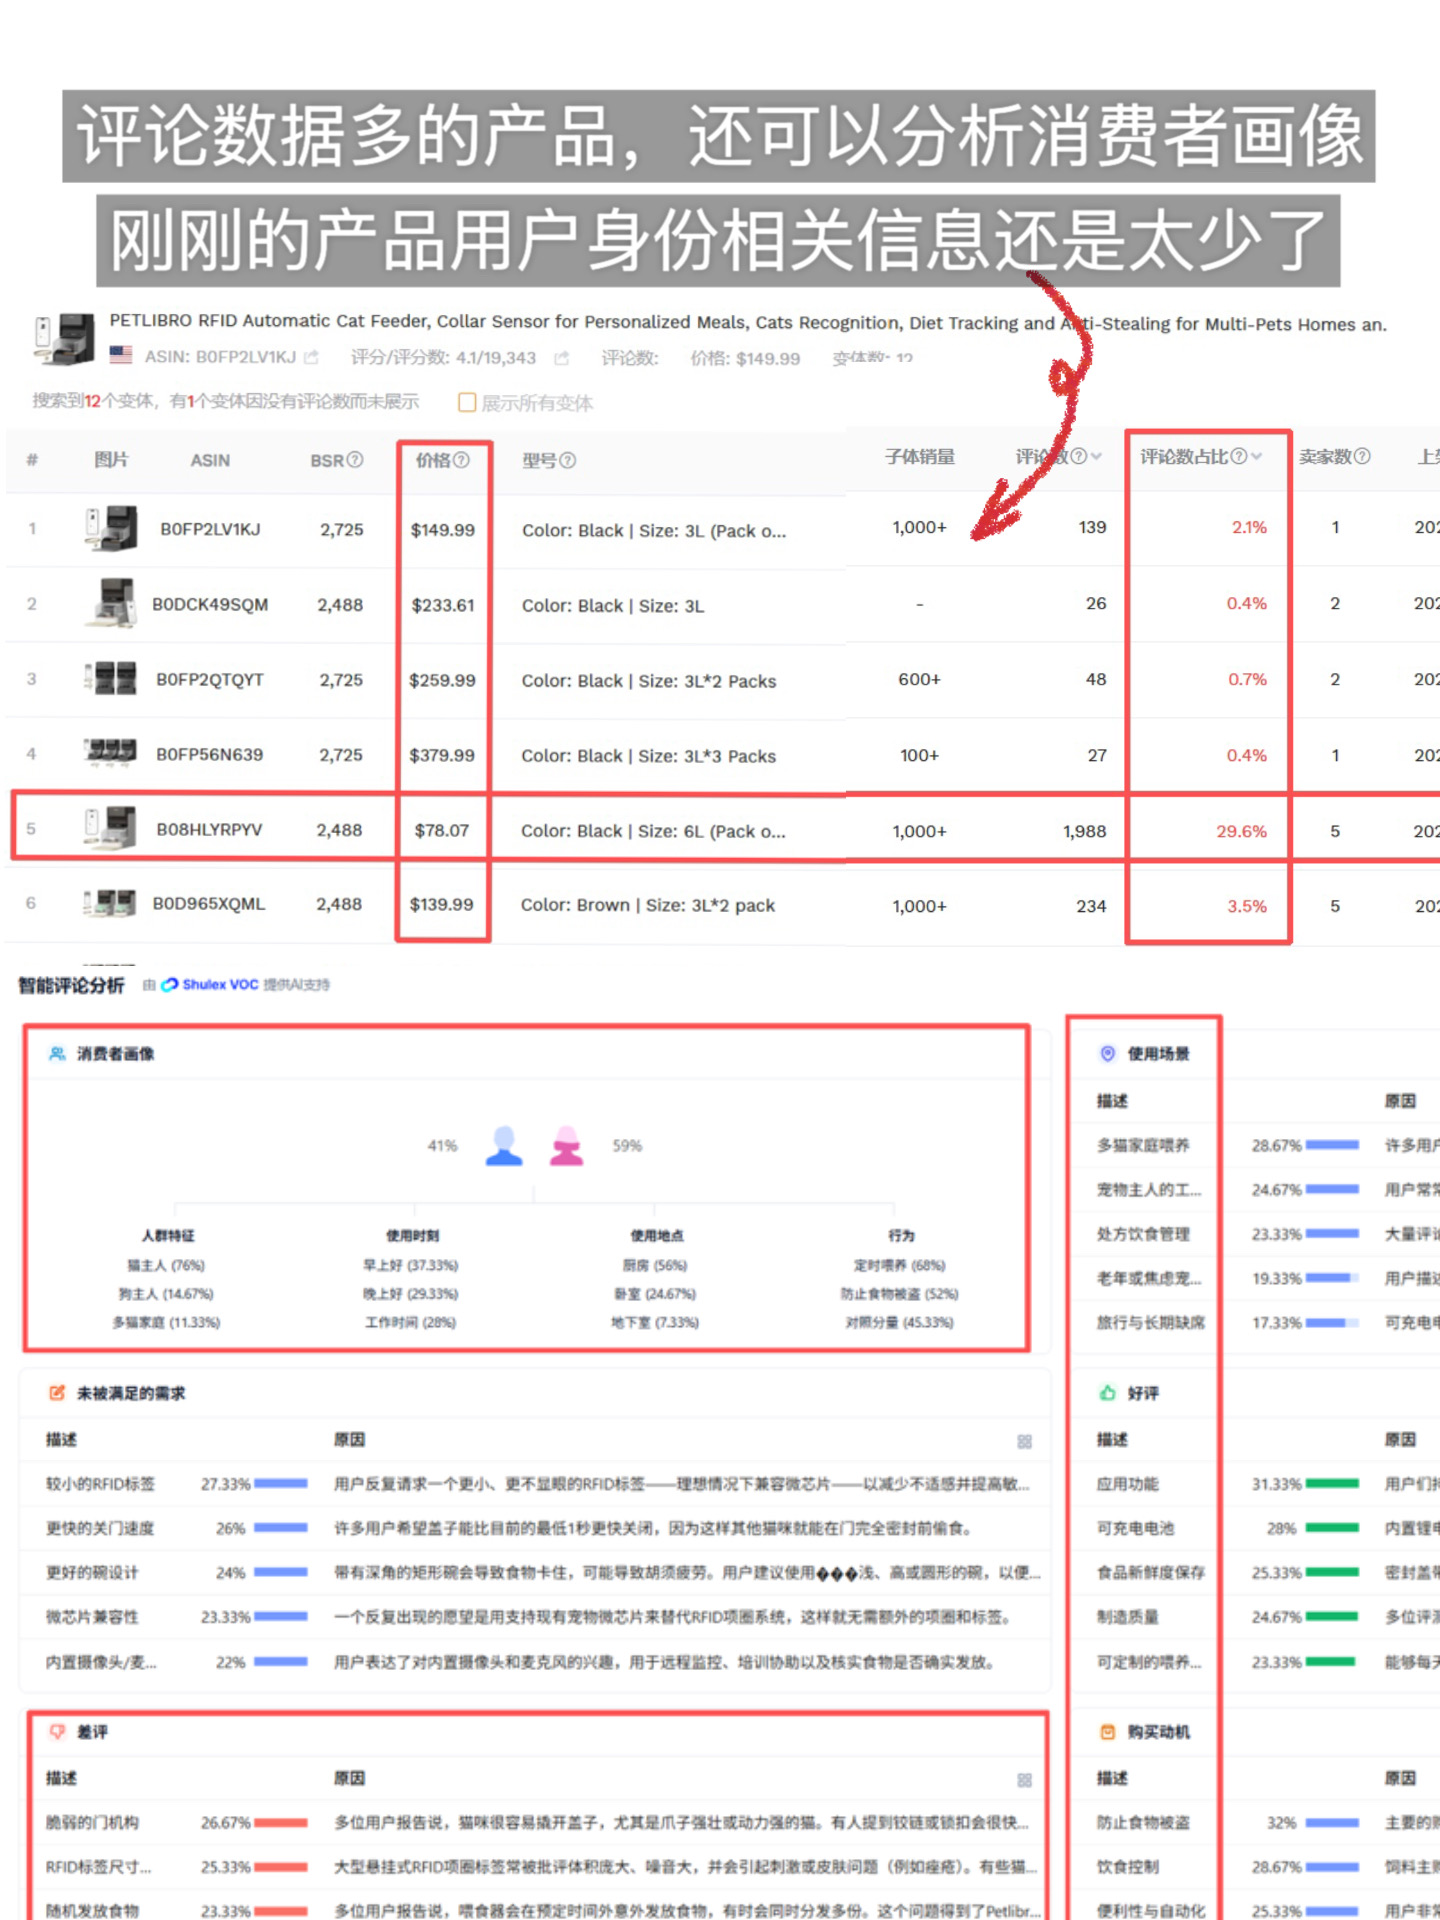This screenshot has height=1920, width=1440.
Task: Open the B0FP2LV1KJ ASIN link in row 1
Action: [210, 529]
